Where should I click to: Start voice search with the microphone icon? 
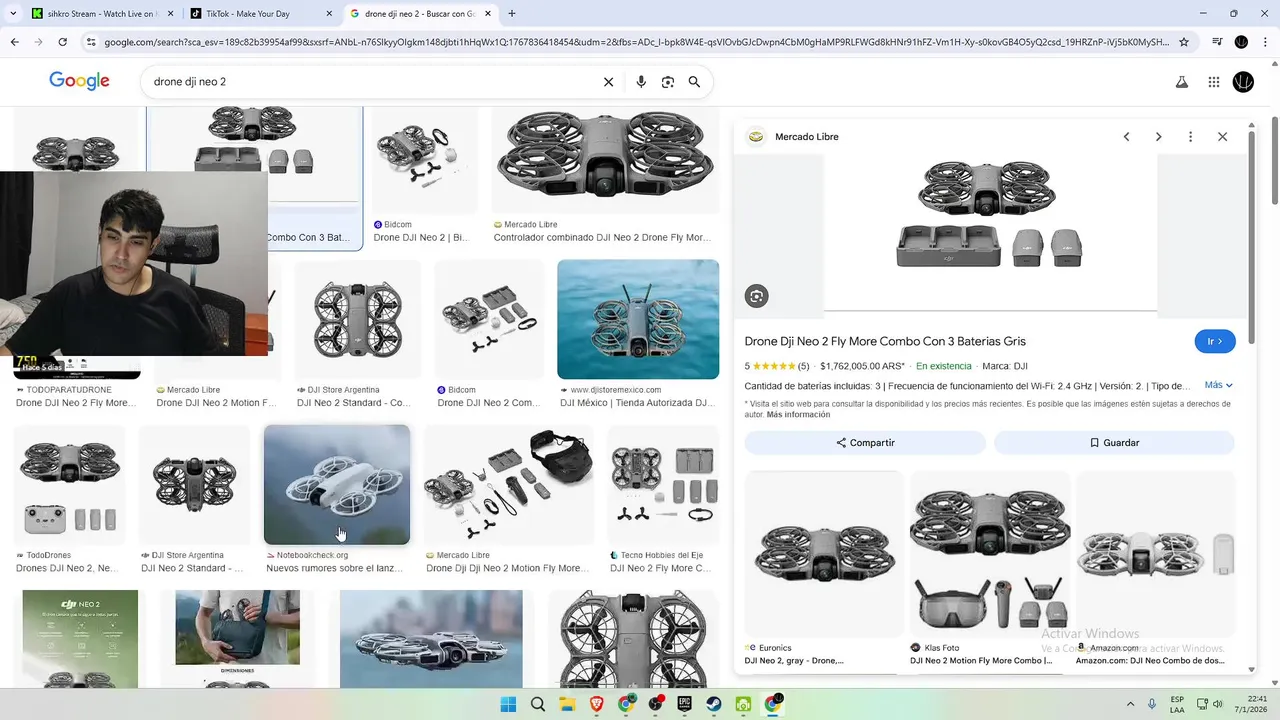[x=641, y=82]
